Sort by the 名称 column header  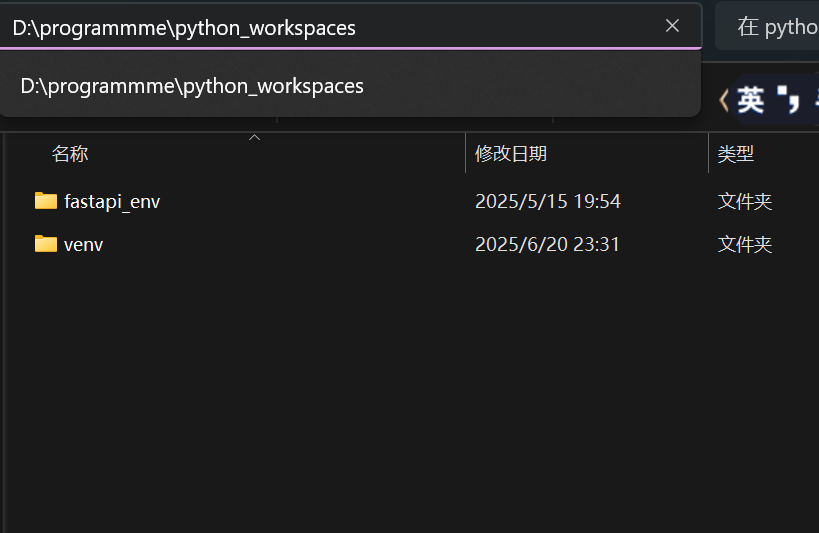(70, 154)
